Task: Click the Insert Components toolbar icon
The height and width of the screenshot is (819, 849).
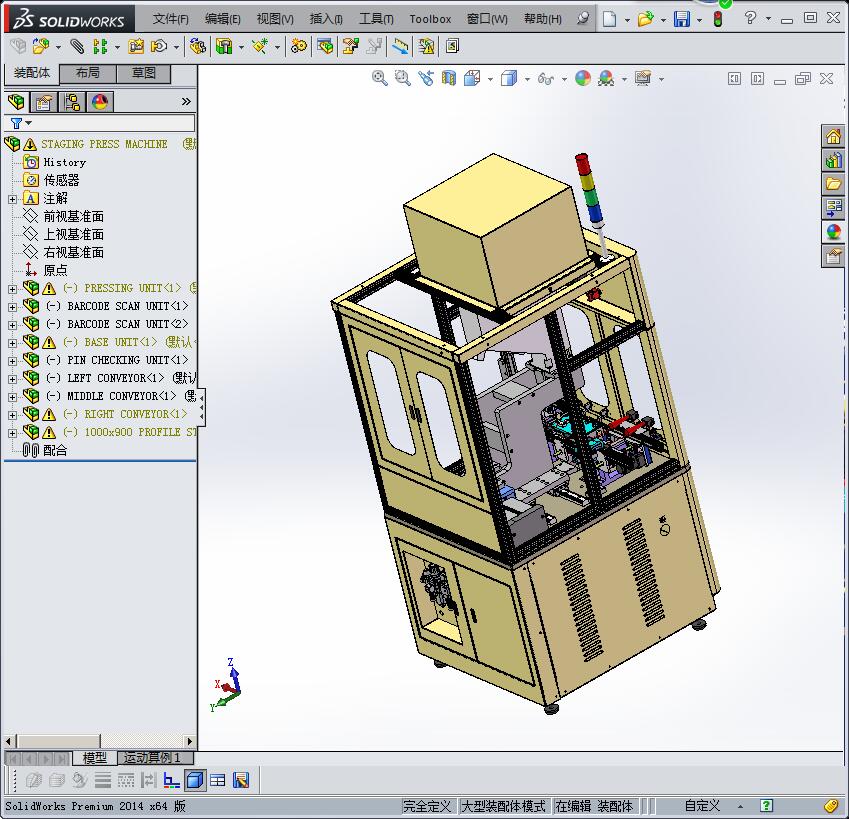Action: pos(41,47)
